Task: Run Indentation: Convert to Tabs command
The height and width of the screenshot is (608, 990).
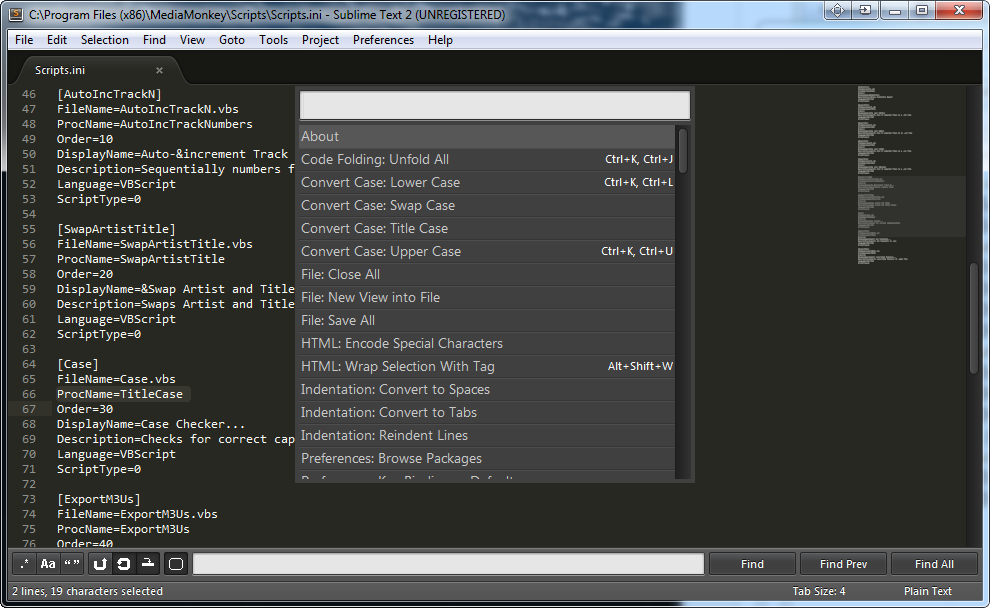Action: (x=487, y=413)
